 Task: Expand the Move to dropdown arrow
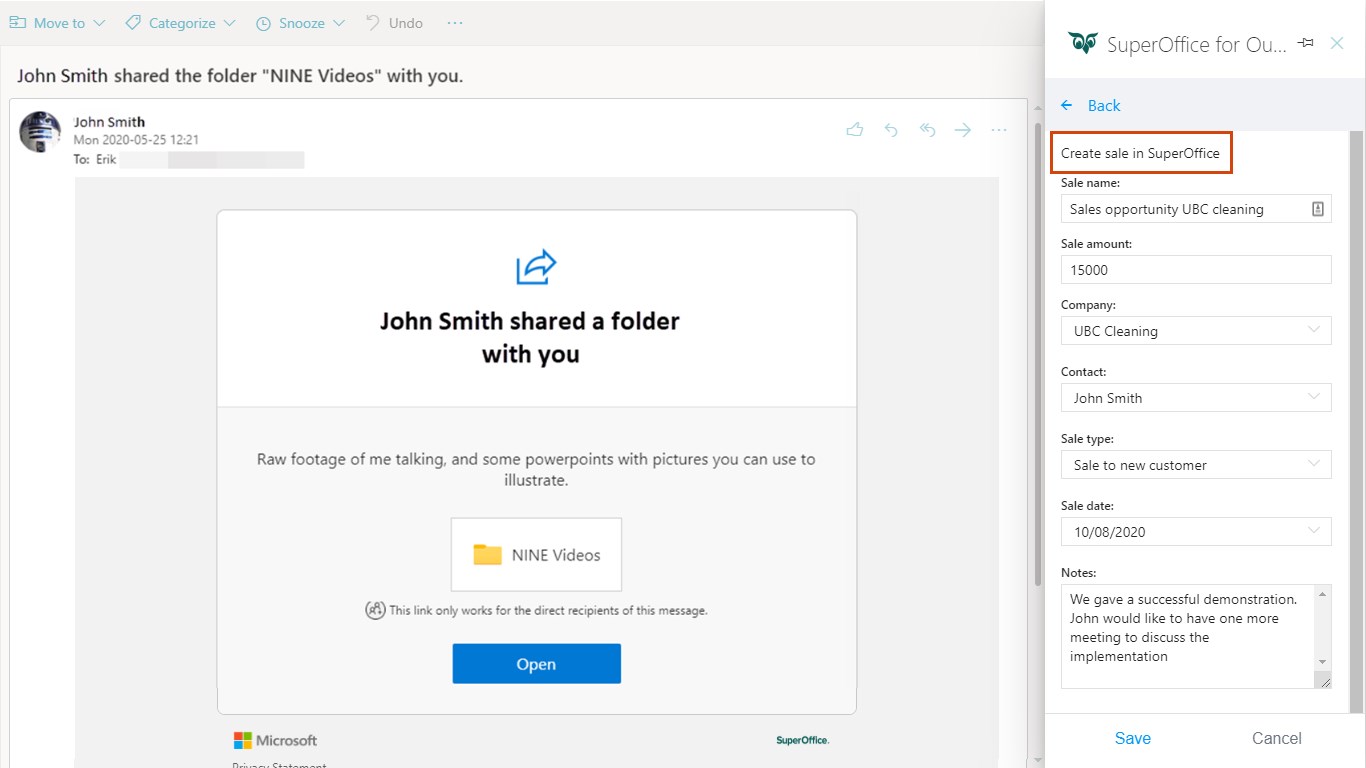tap(99, 23)
